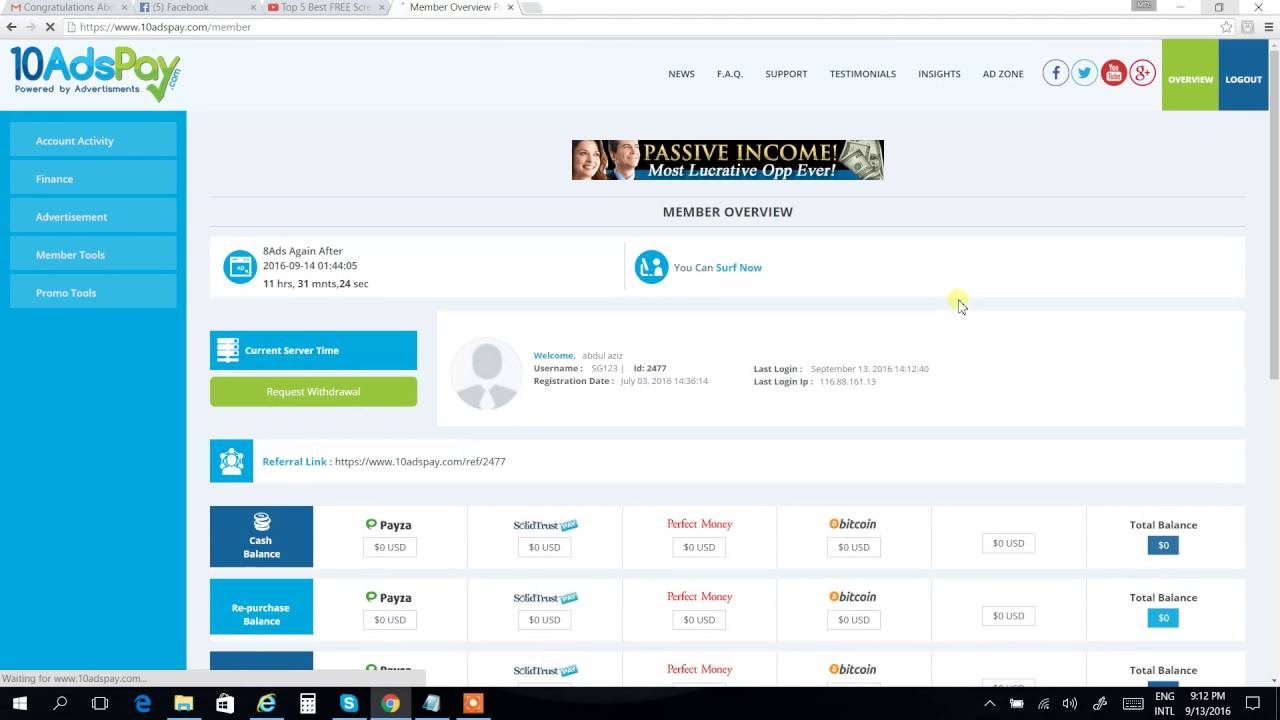Open Microsoft Edge from the taskbar
1280x720 pixels.
pyautogui.click(x=143, y=703)
